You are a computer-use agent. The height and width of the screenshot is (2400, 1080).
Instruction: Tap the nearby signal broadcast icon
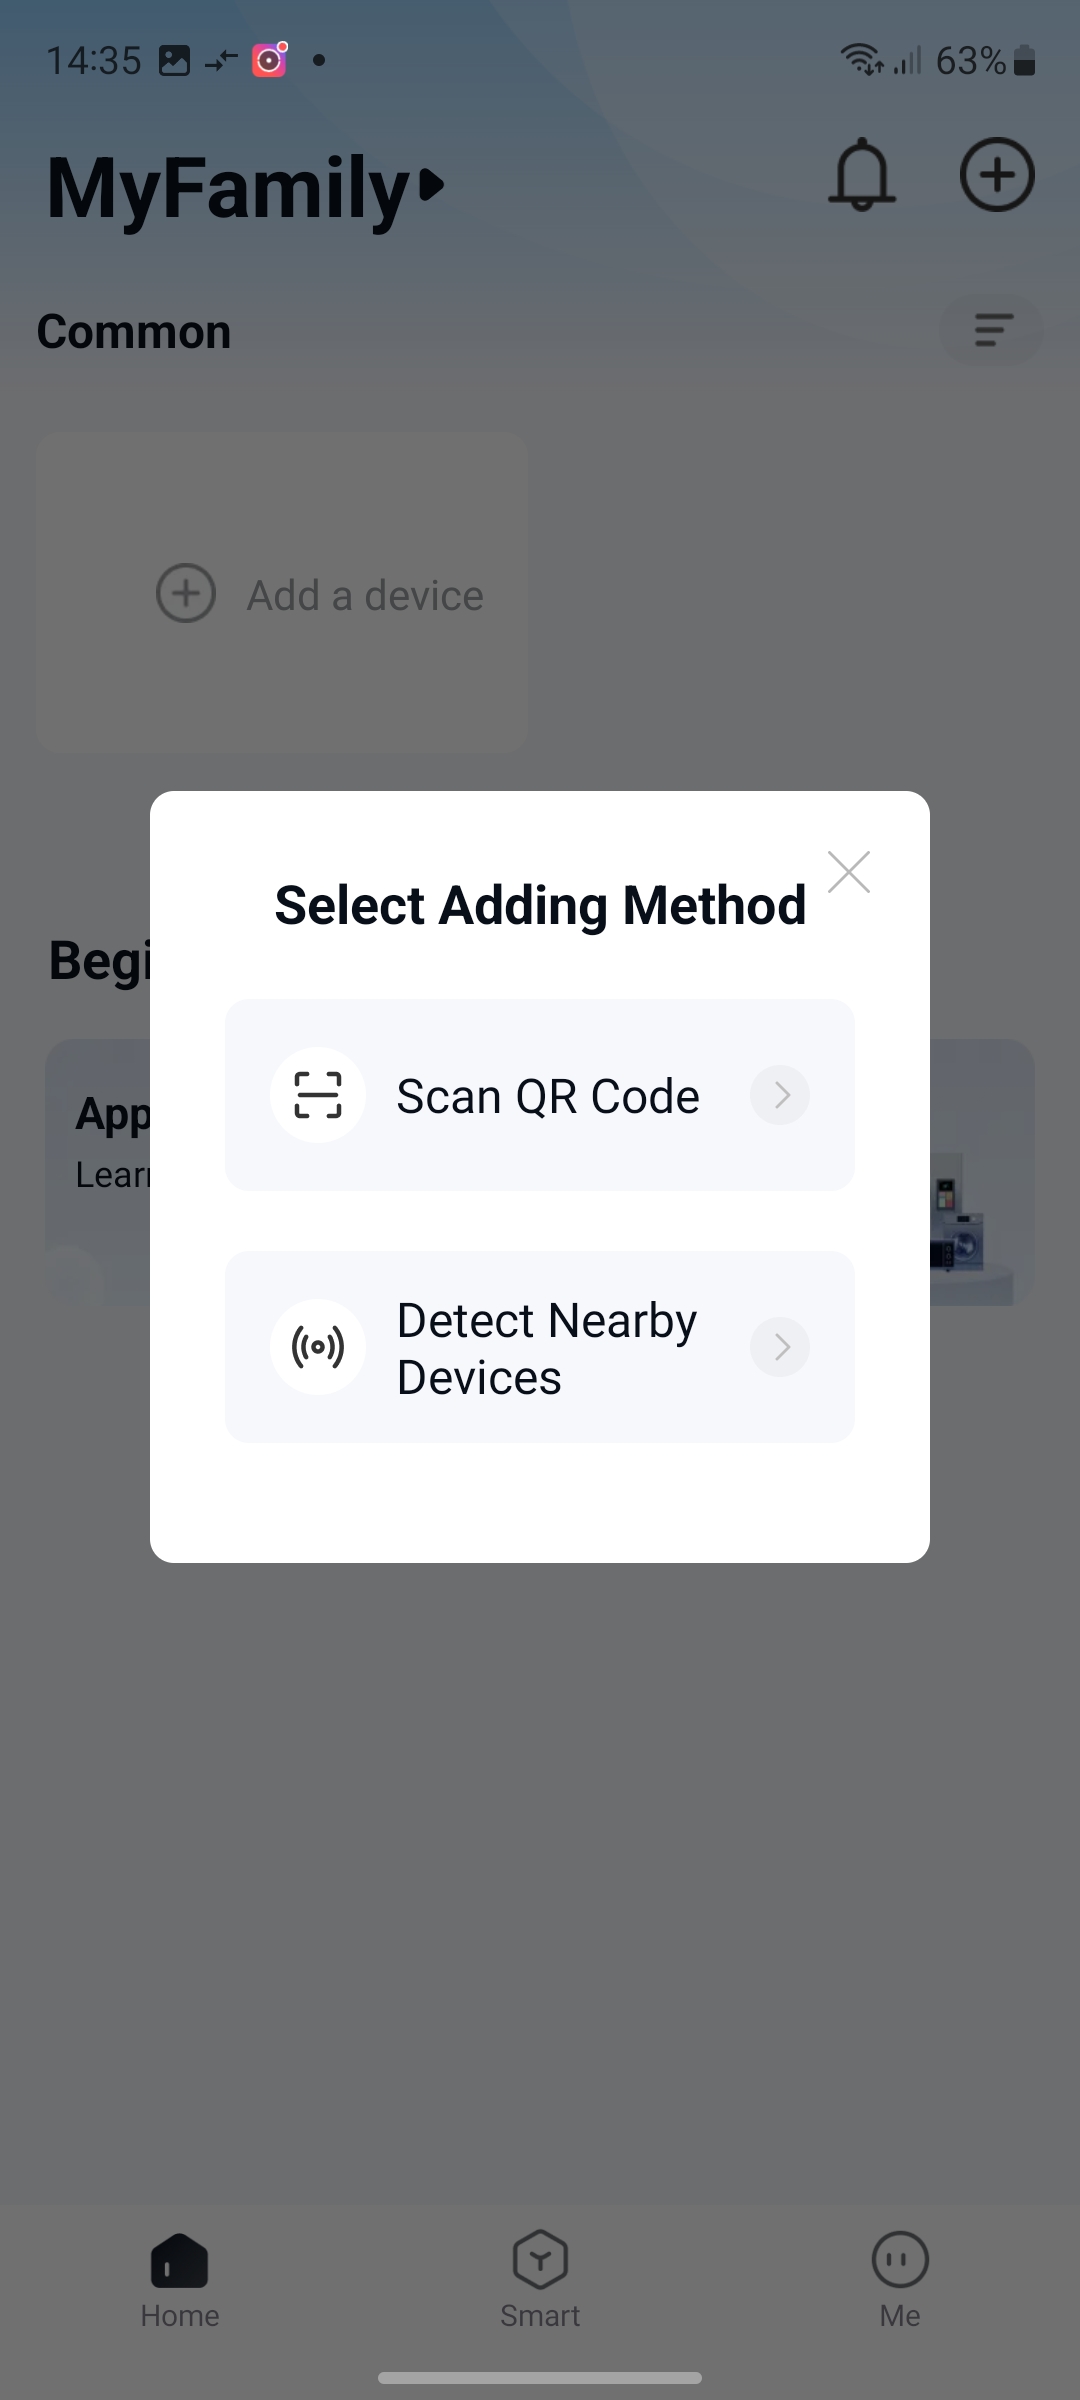(x=318, y=1347)
